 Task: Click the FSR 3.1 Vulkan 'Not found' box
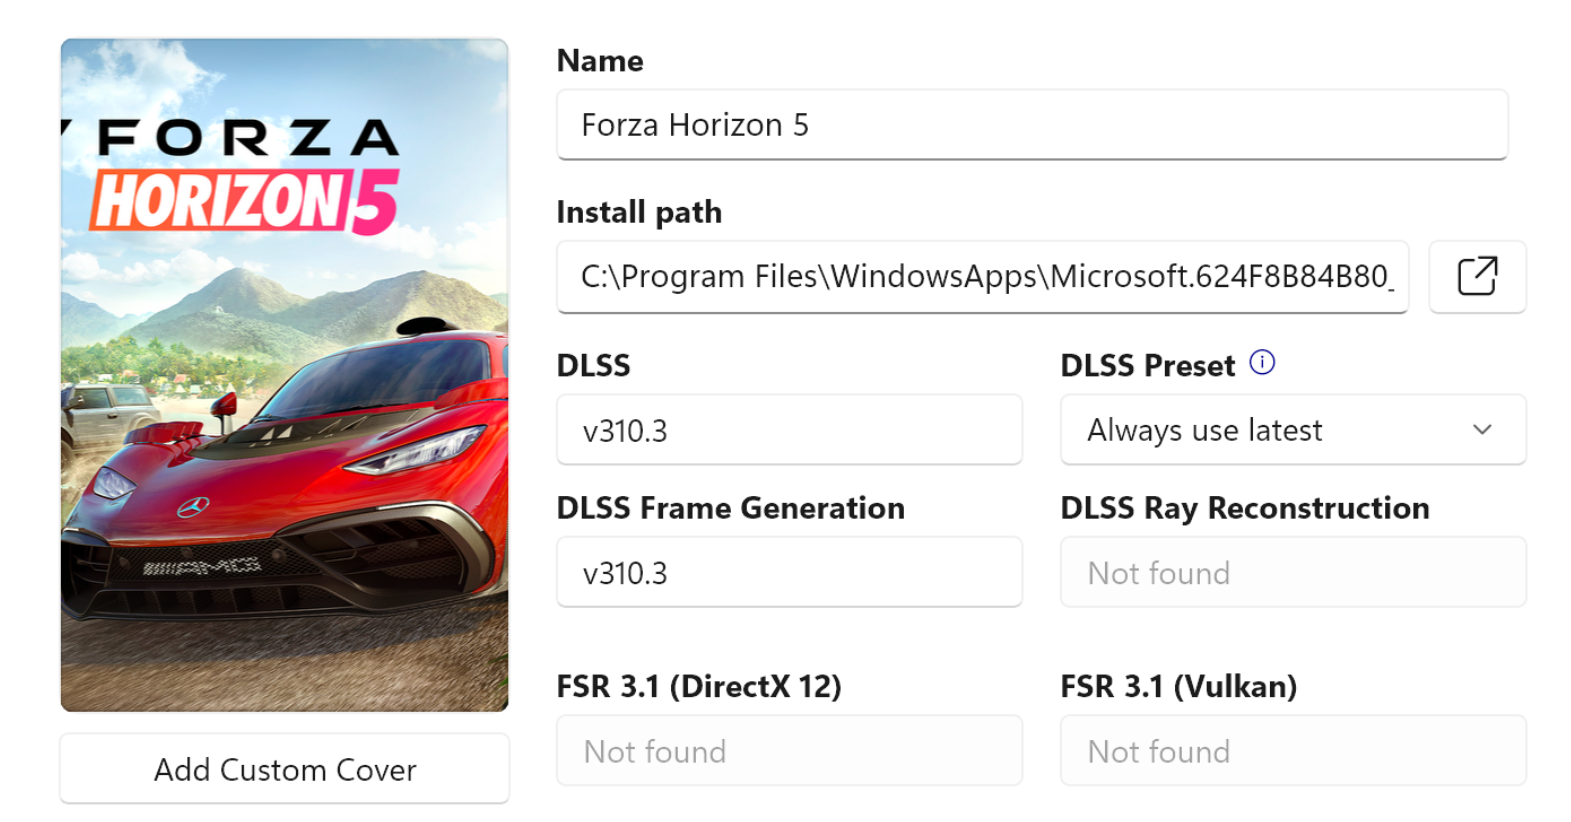(x=1292, y=751)
